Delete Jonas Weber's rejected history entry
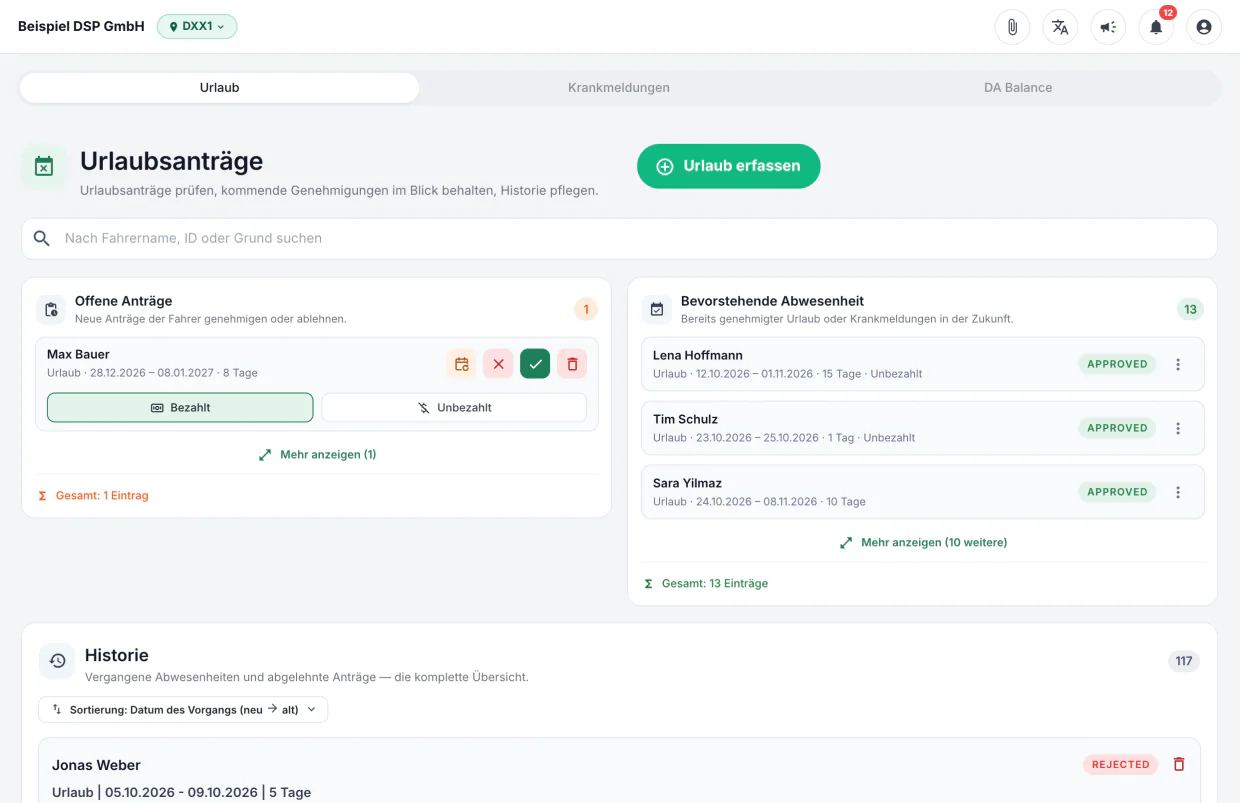This screenshot has height=803, width=1240. [x=1179, y=764]
